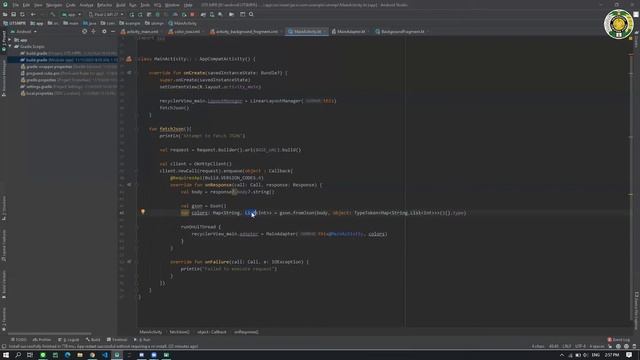Click the 4 spaces indent setting
Screen dimensions: 640x360
[597, 346]
